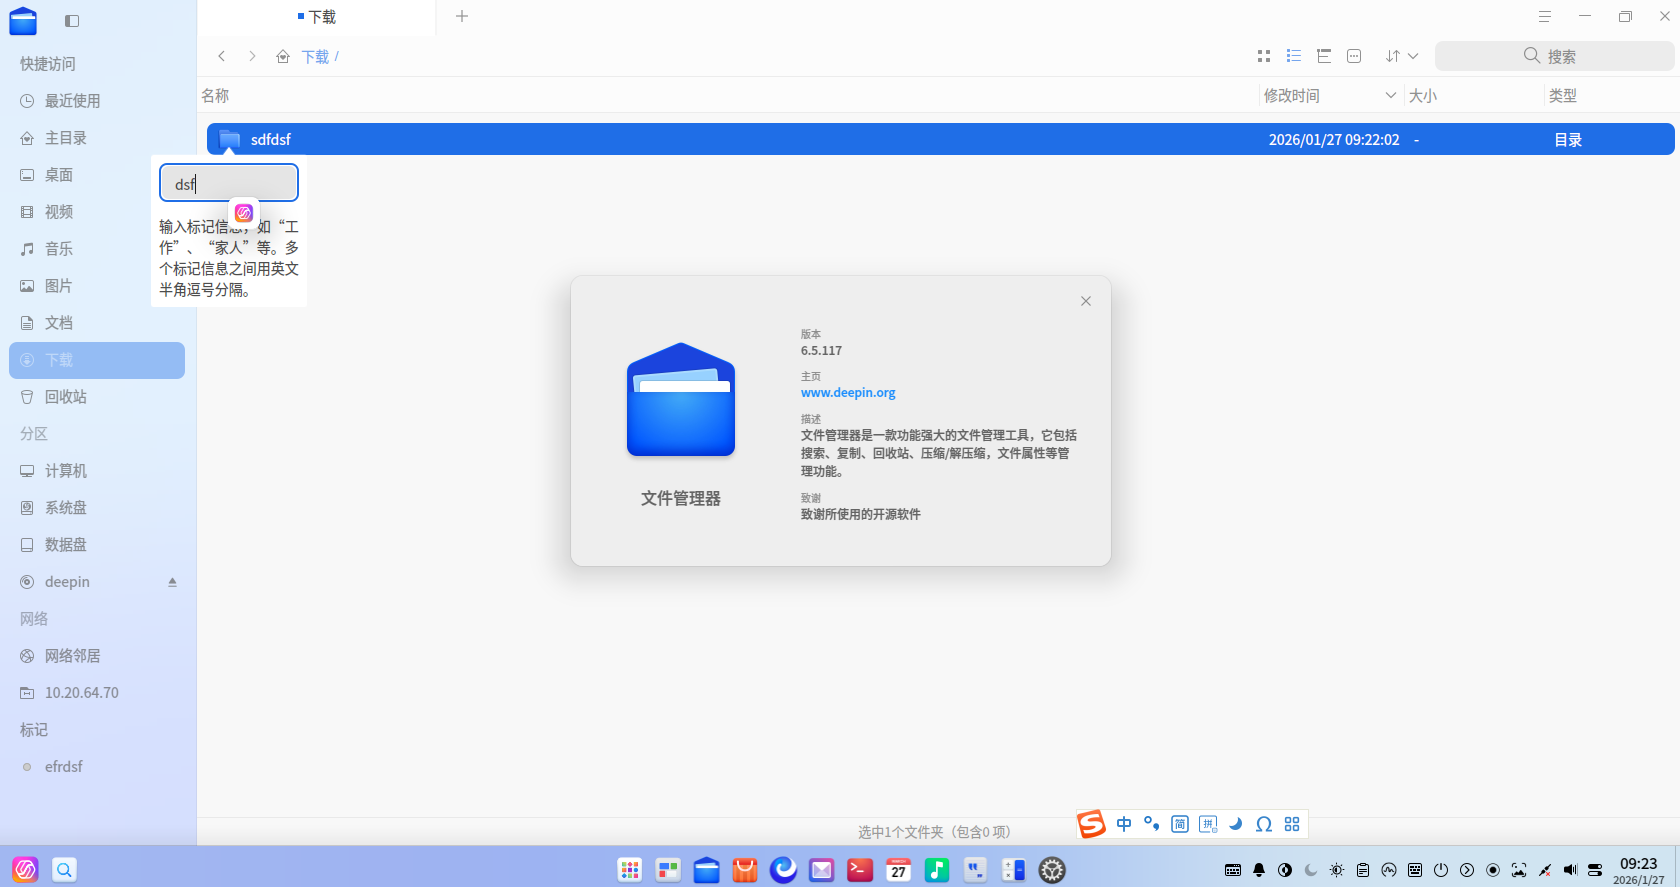Open 数据盘 in sidebar
This screenshot has height=887, width=1680.
coord(97,545)
